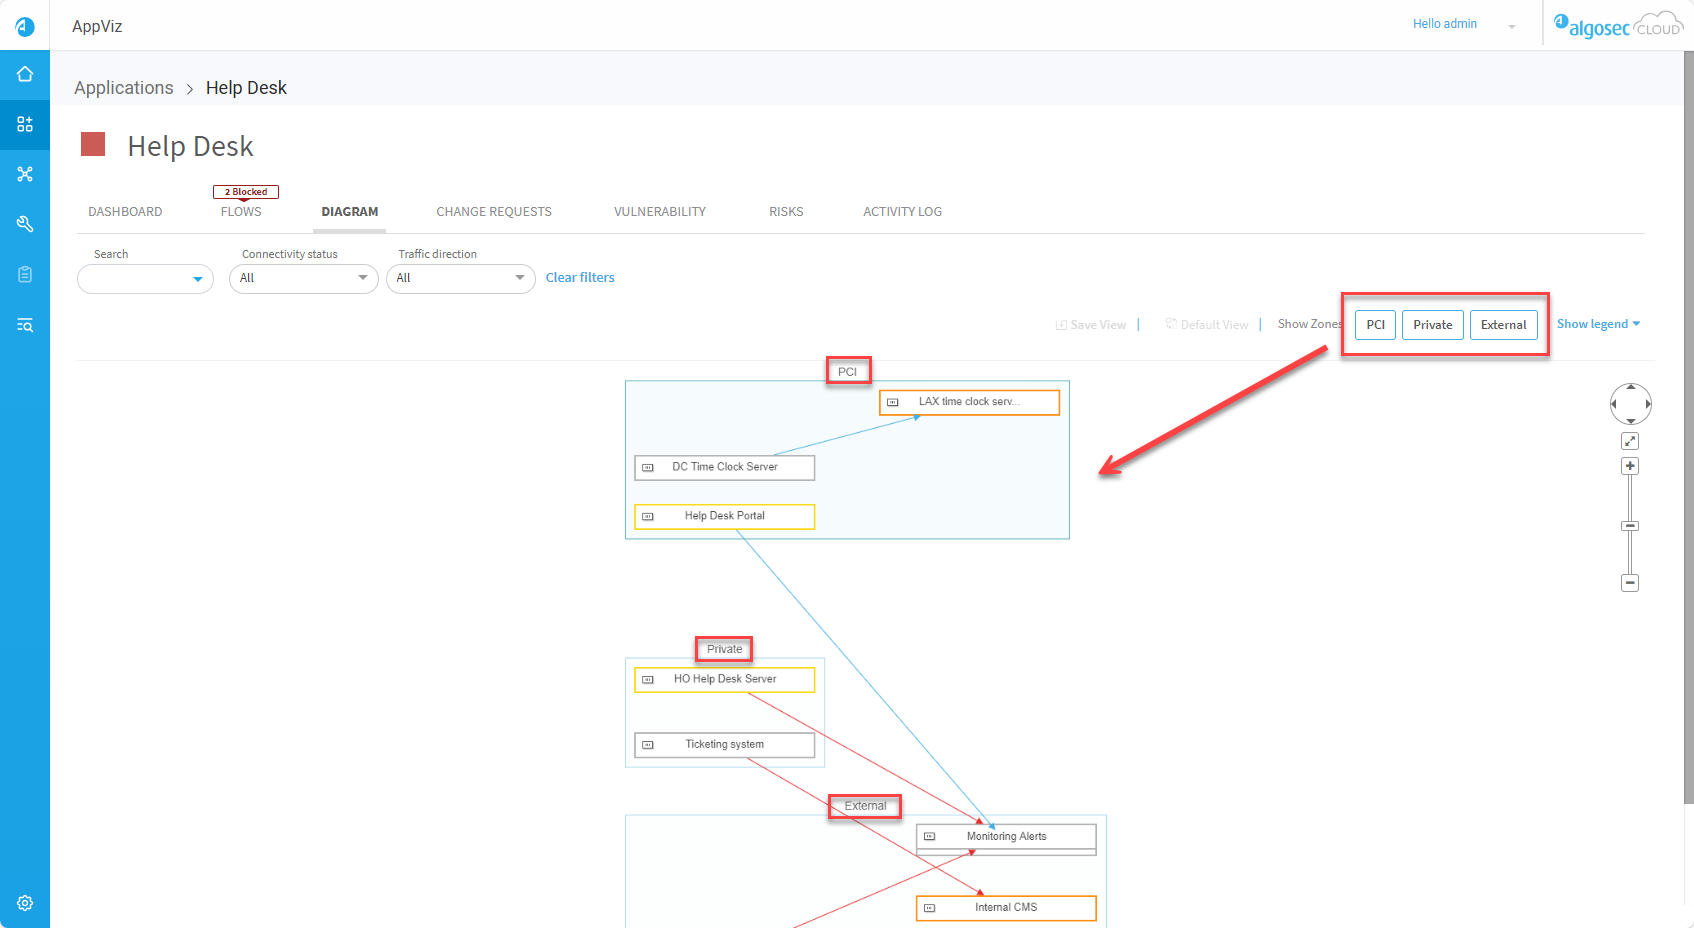Open the Connectivity status dropdown
Viewport: 1694px width, 928px height.
[303, 278]
